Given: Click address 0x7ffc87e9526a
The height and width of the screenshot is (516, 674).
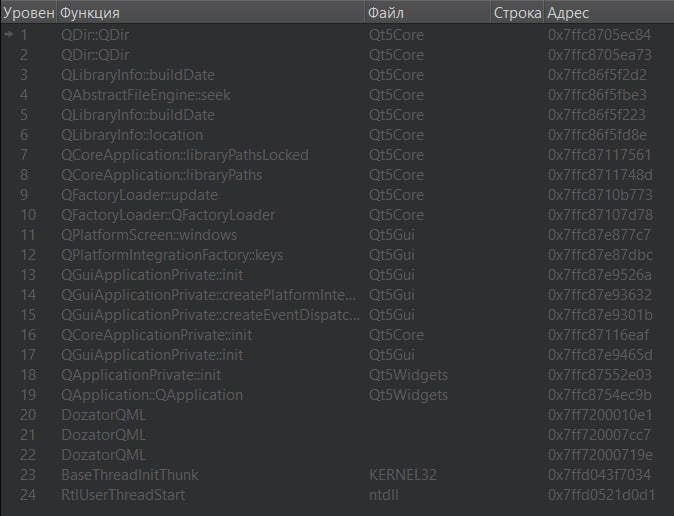Looking at the screenshot, I should pos(600,275).
